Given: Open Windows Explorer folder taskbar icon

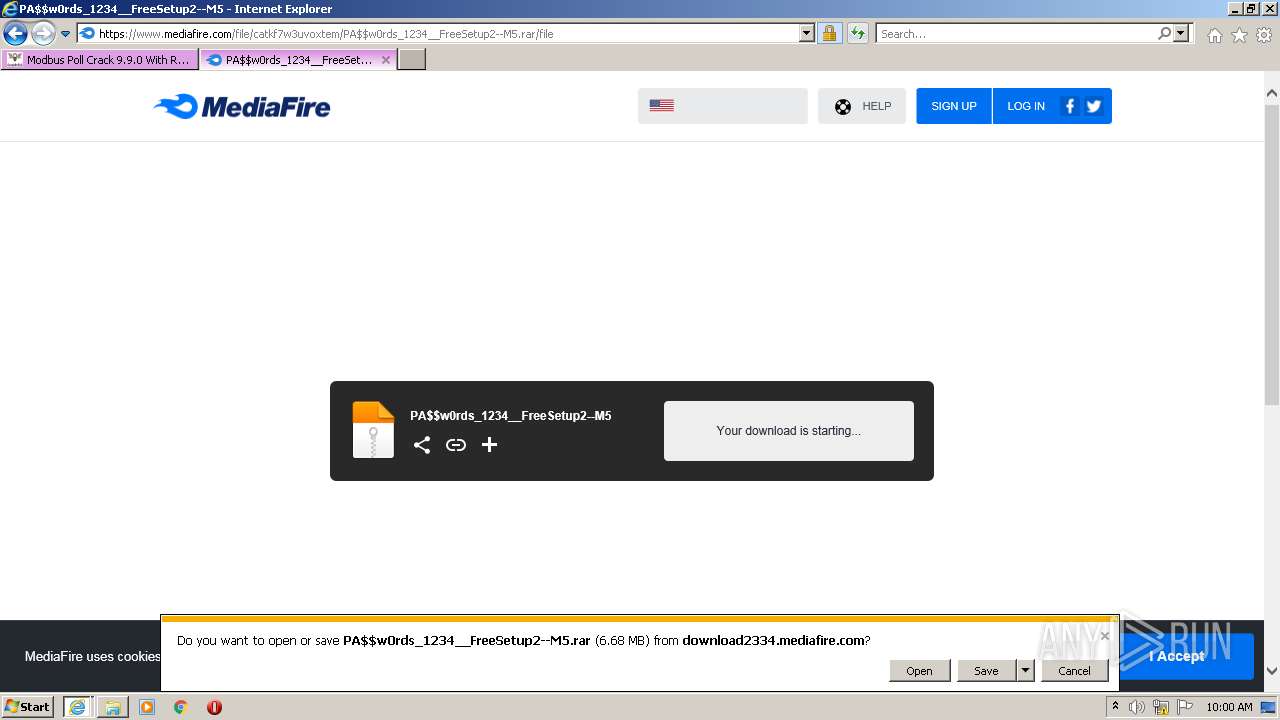Looking at the screenshot, I should click(x=113, y=707).
